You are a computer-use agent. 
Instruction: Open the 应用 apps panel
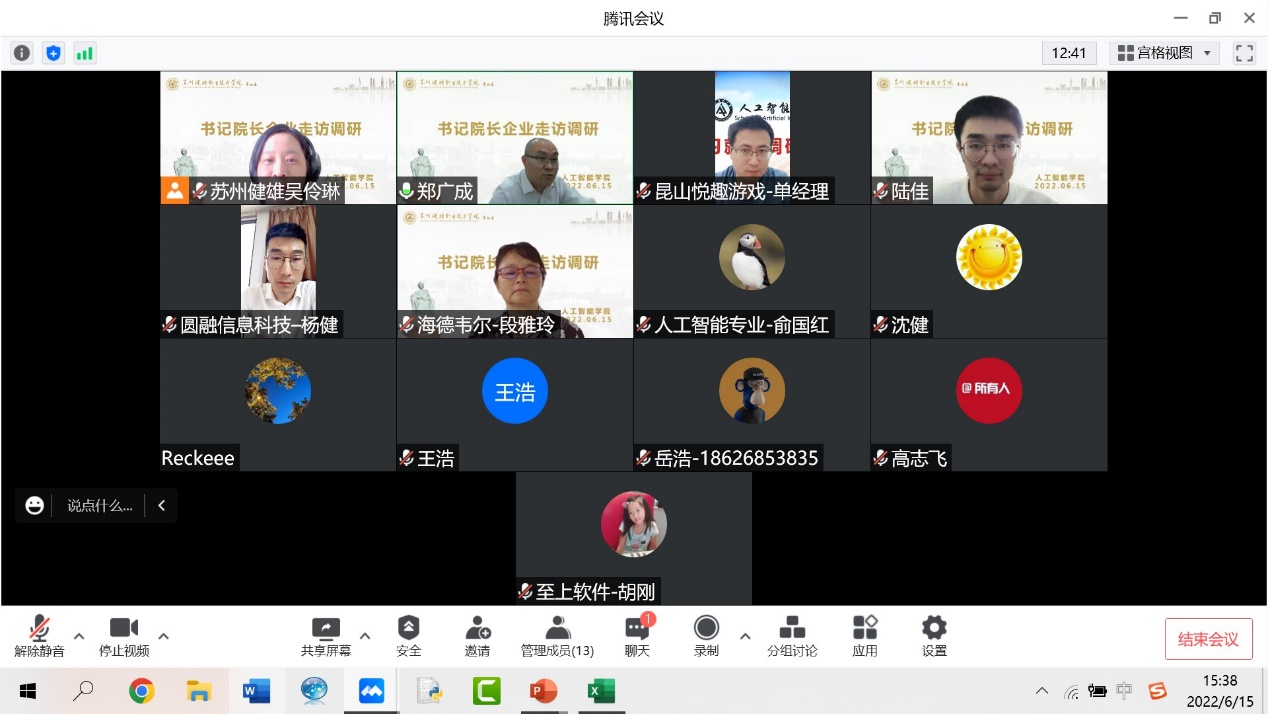click(865, 636)
